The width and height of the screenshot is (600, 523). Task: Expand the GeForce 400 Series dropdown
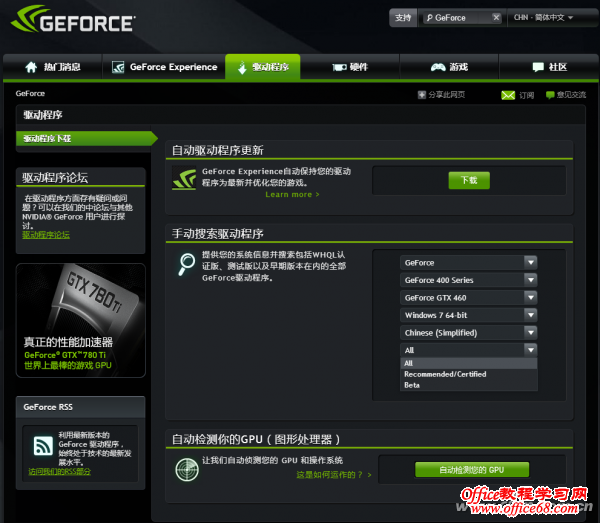coord(468,280)
